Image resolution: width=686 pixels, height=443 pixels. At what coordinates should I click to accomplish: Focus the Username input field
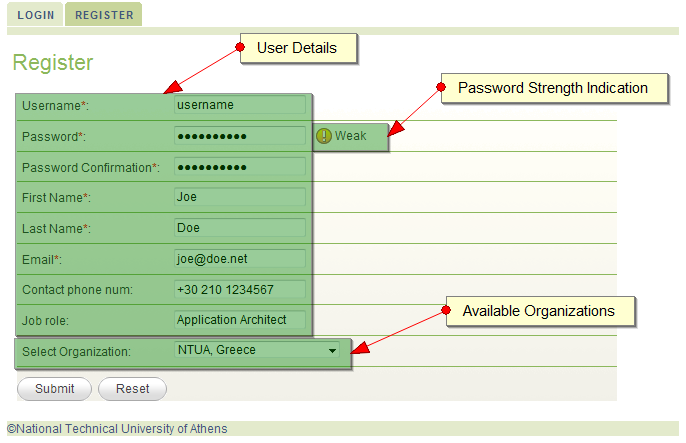coord(240,105)
